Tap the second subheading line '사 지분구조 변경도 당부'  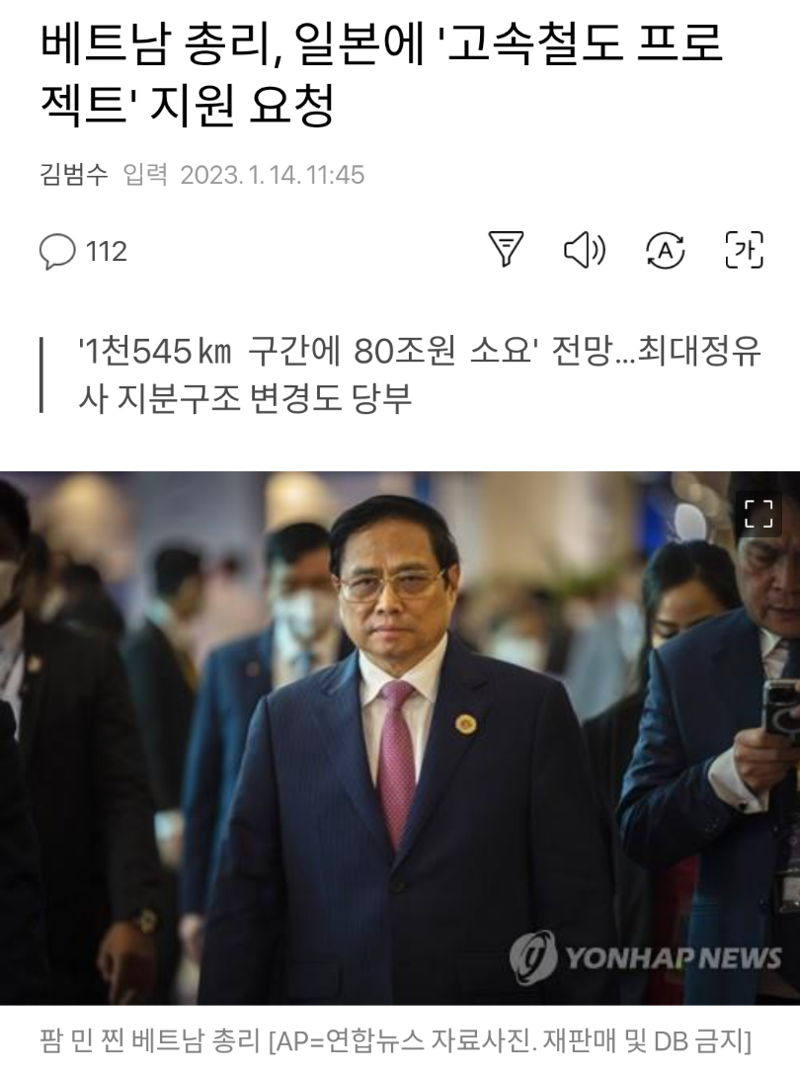pyautogui.click(x=245, y=398)
